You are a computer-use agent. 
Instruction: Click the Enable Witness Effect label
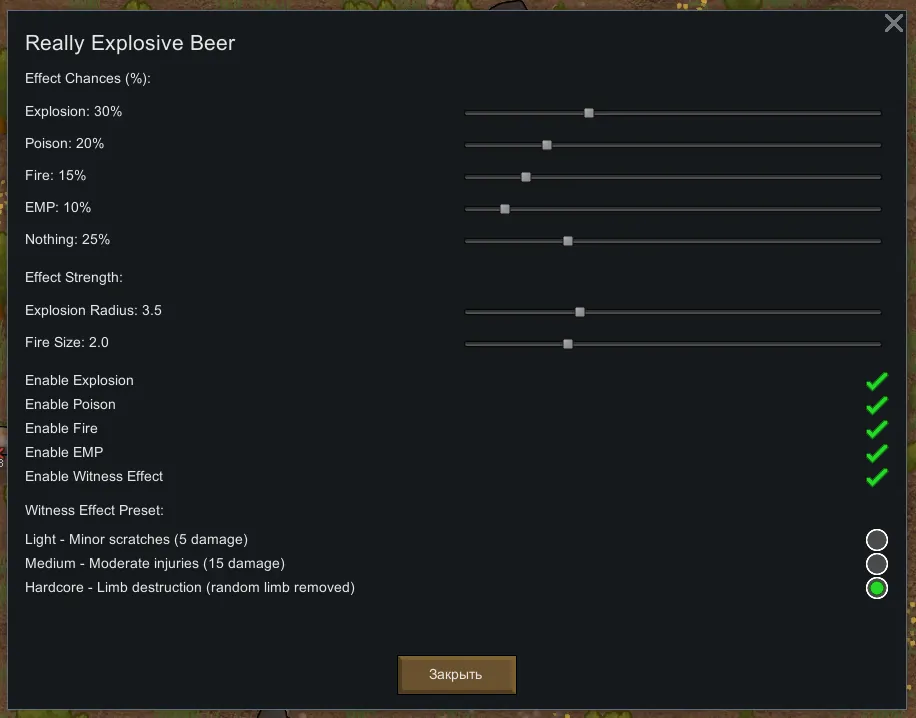coord(94,476)
